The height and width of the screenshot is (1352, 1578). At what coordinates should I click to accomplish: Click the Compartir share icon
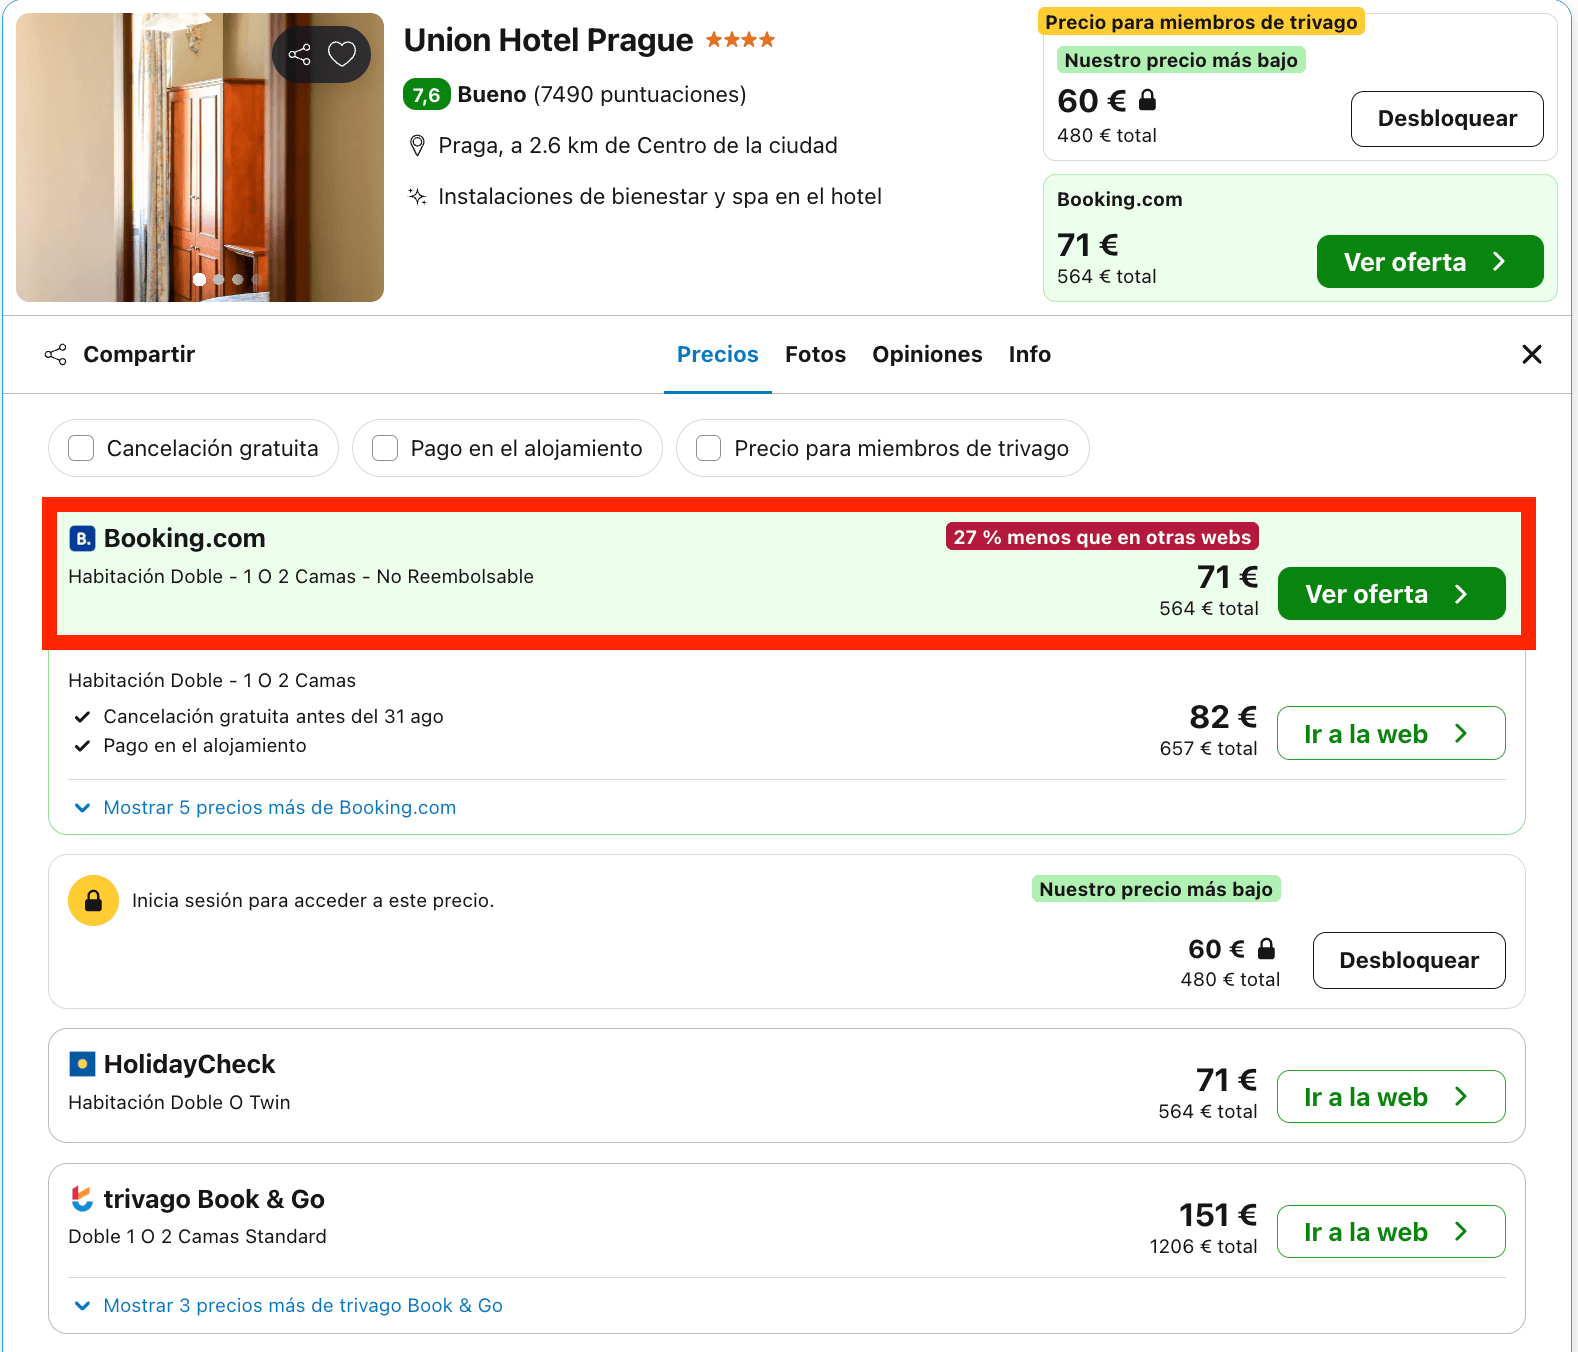[x=56, y=354]
